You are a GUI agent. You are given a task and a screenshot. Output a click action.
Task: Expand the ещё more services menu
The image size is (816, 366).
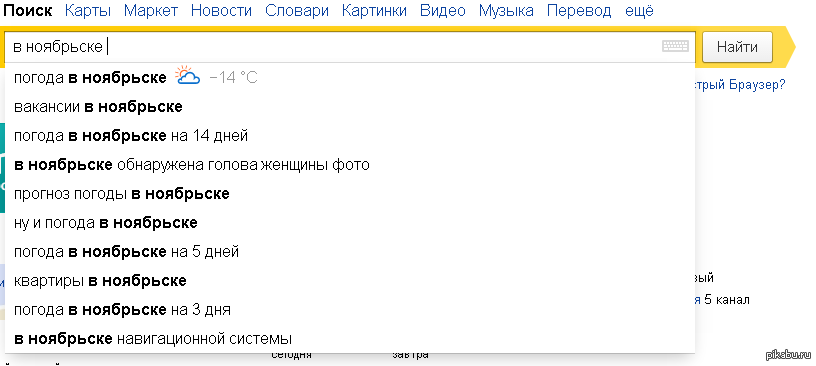coord(639,10)
